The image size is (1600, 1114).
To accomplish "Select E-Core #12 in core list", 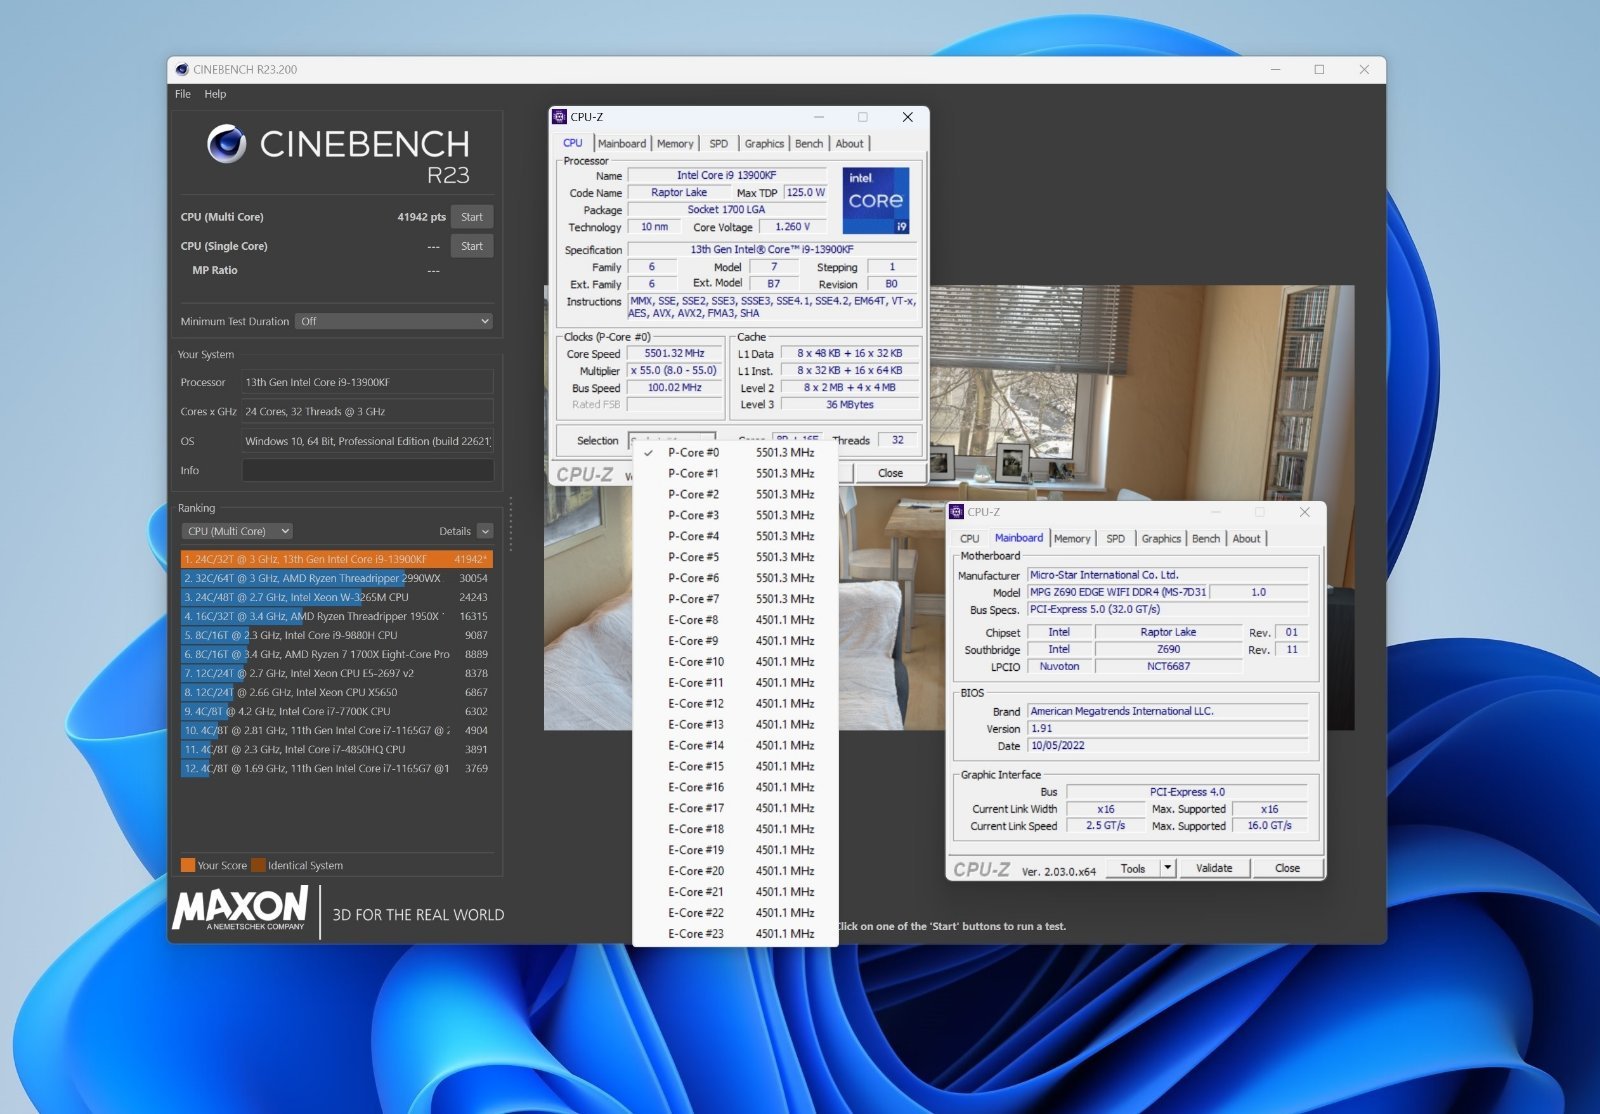I will tap(735, 704).
